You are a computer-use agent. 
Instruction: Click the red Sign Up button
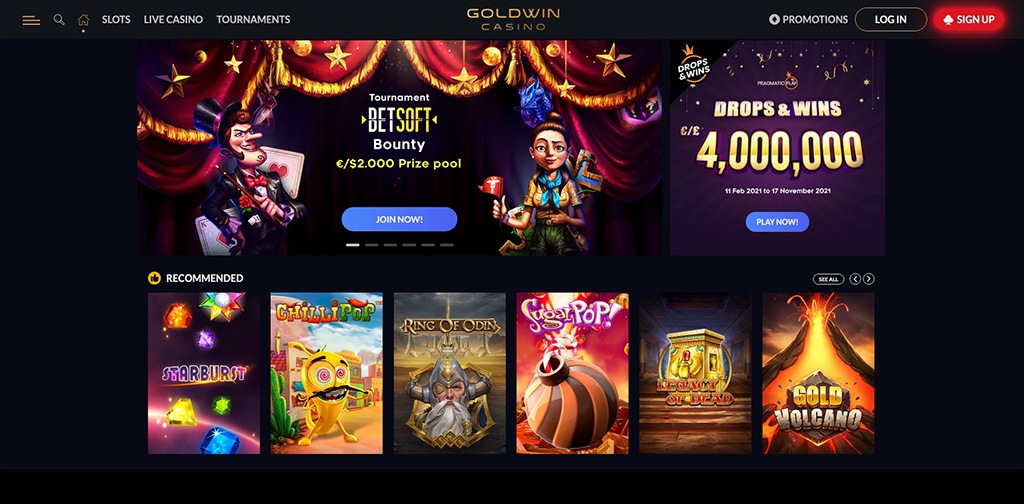[x=968, y=20]
